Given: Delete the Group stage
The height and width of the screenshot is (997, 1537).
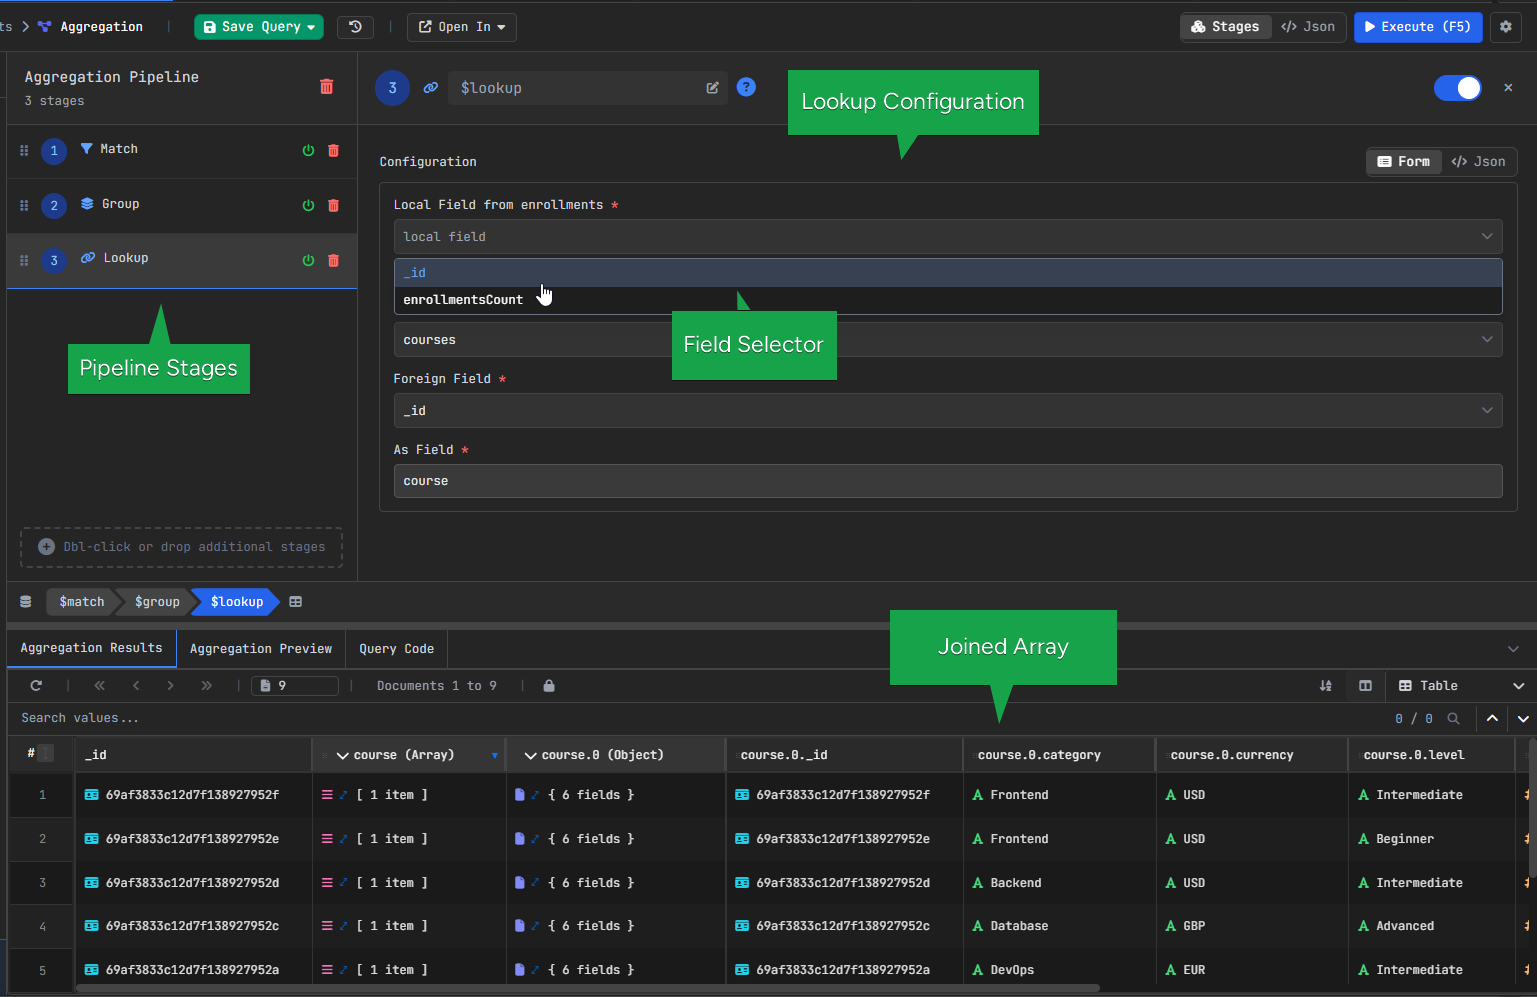Looking at the screenshot, I should (x=334, y=206).
